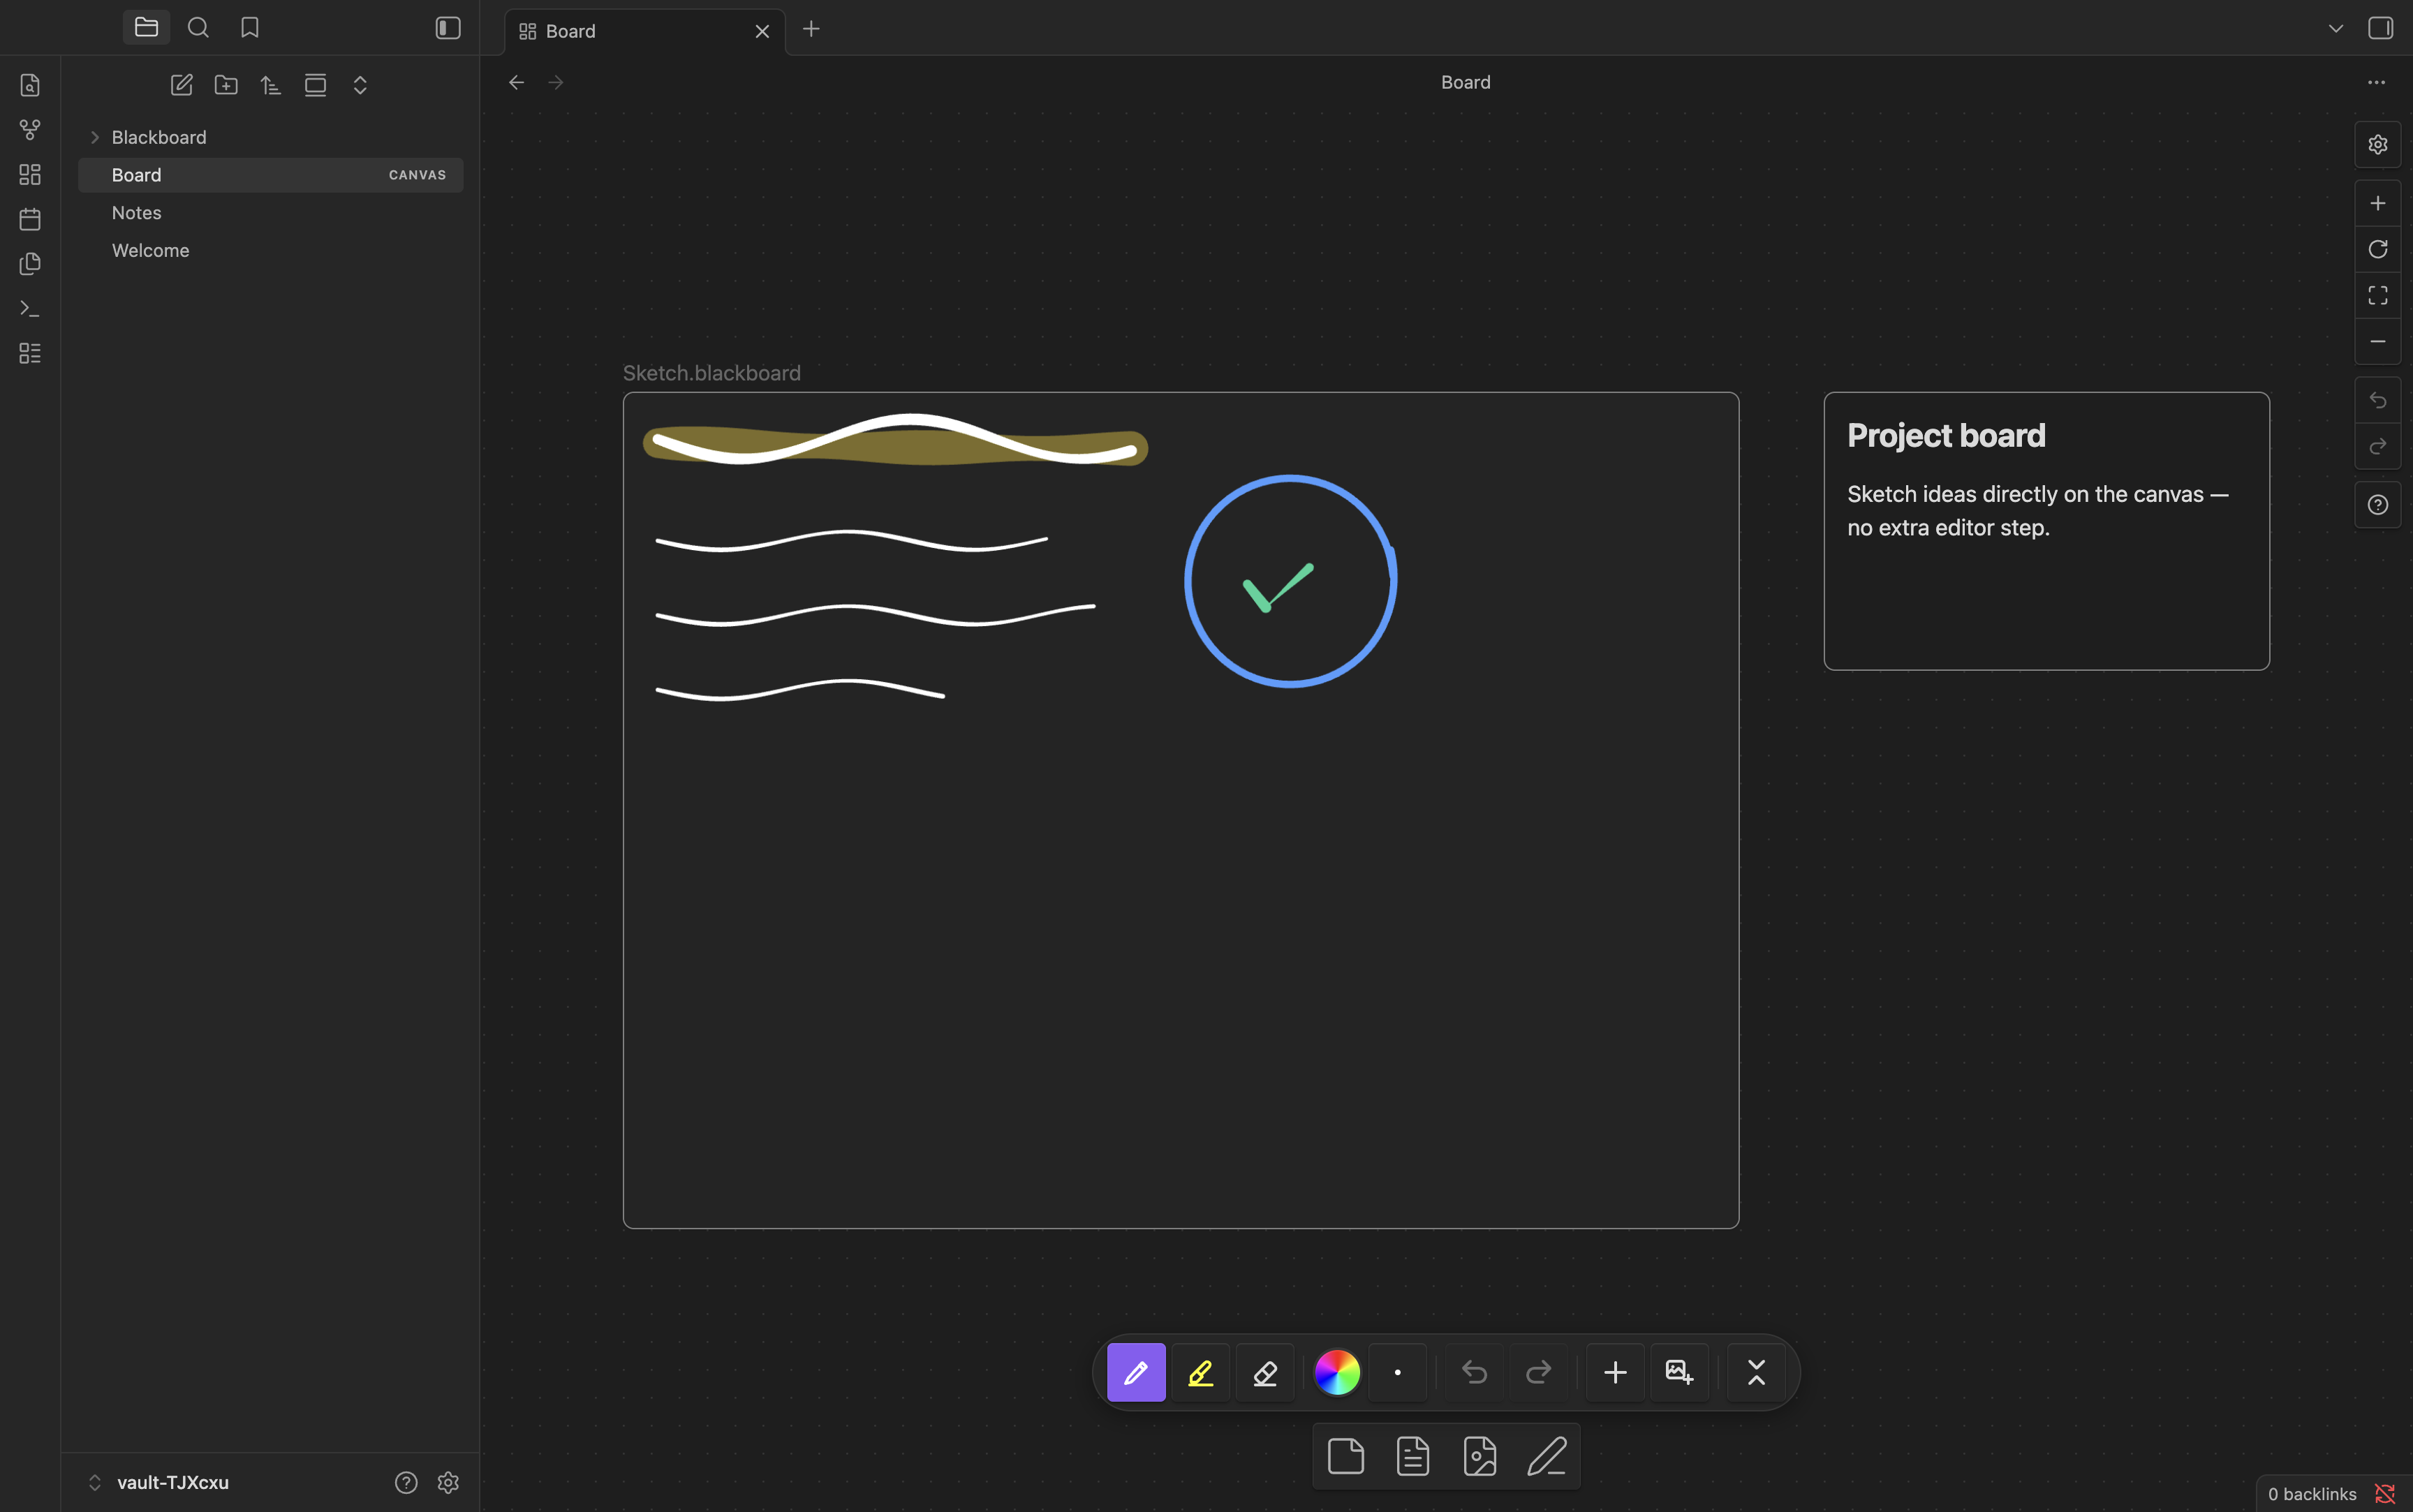
Task: Click the add image icon in drawing toolbar
Action: pos(1679,1372)
